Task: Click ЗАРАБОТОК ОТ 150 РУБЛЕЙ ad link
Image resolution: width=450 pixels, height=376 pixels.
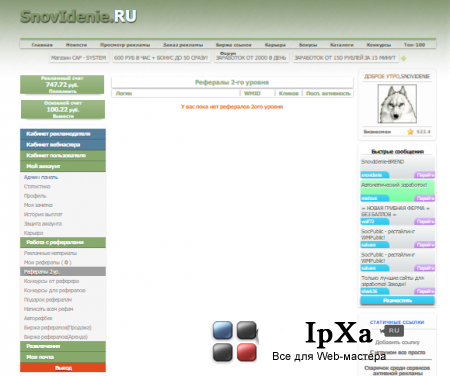Action: (345, 58)
